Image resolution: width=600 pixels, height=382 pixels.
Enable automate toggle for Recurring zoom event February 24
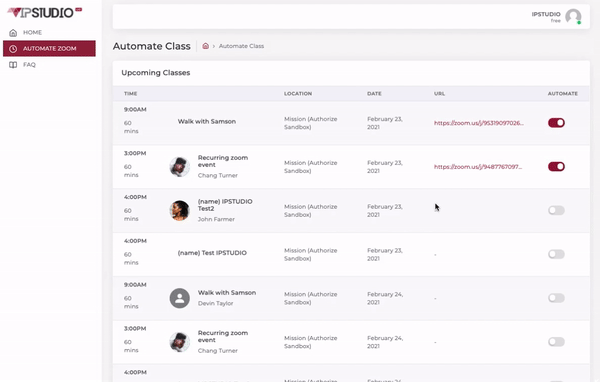click(556, 342)
